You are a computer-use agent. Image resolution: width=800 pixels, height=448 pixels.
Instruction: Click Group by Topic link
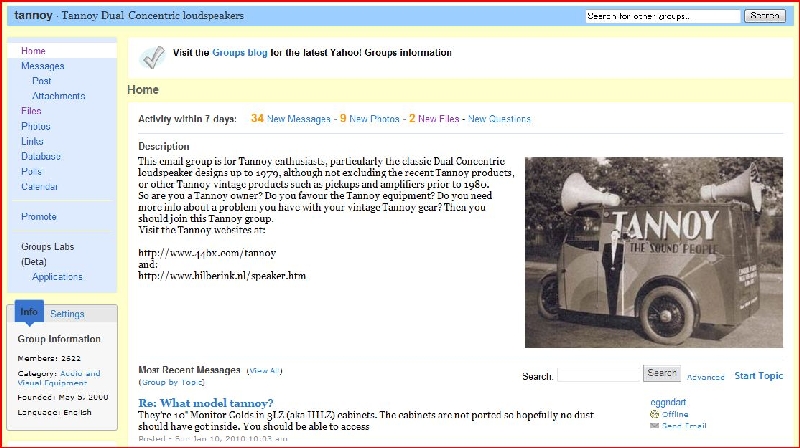171,382
